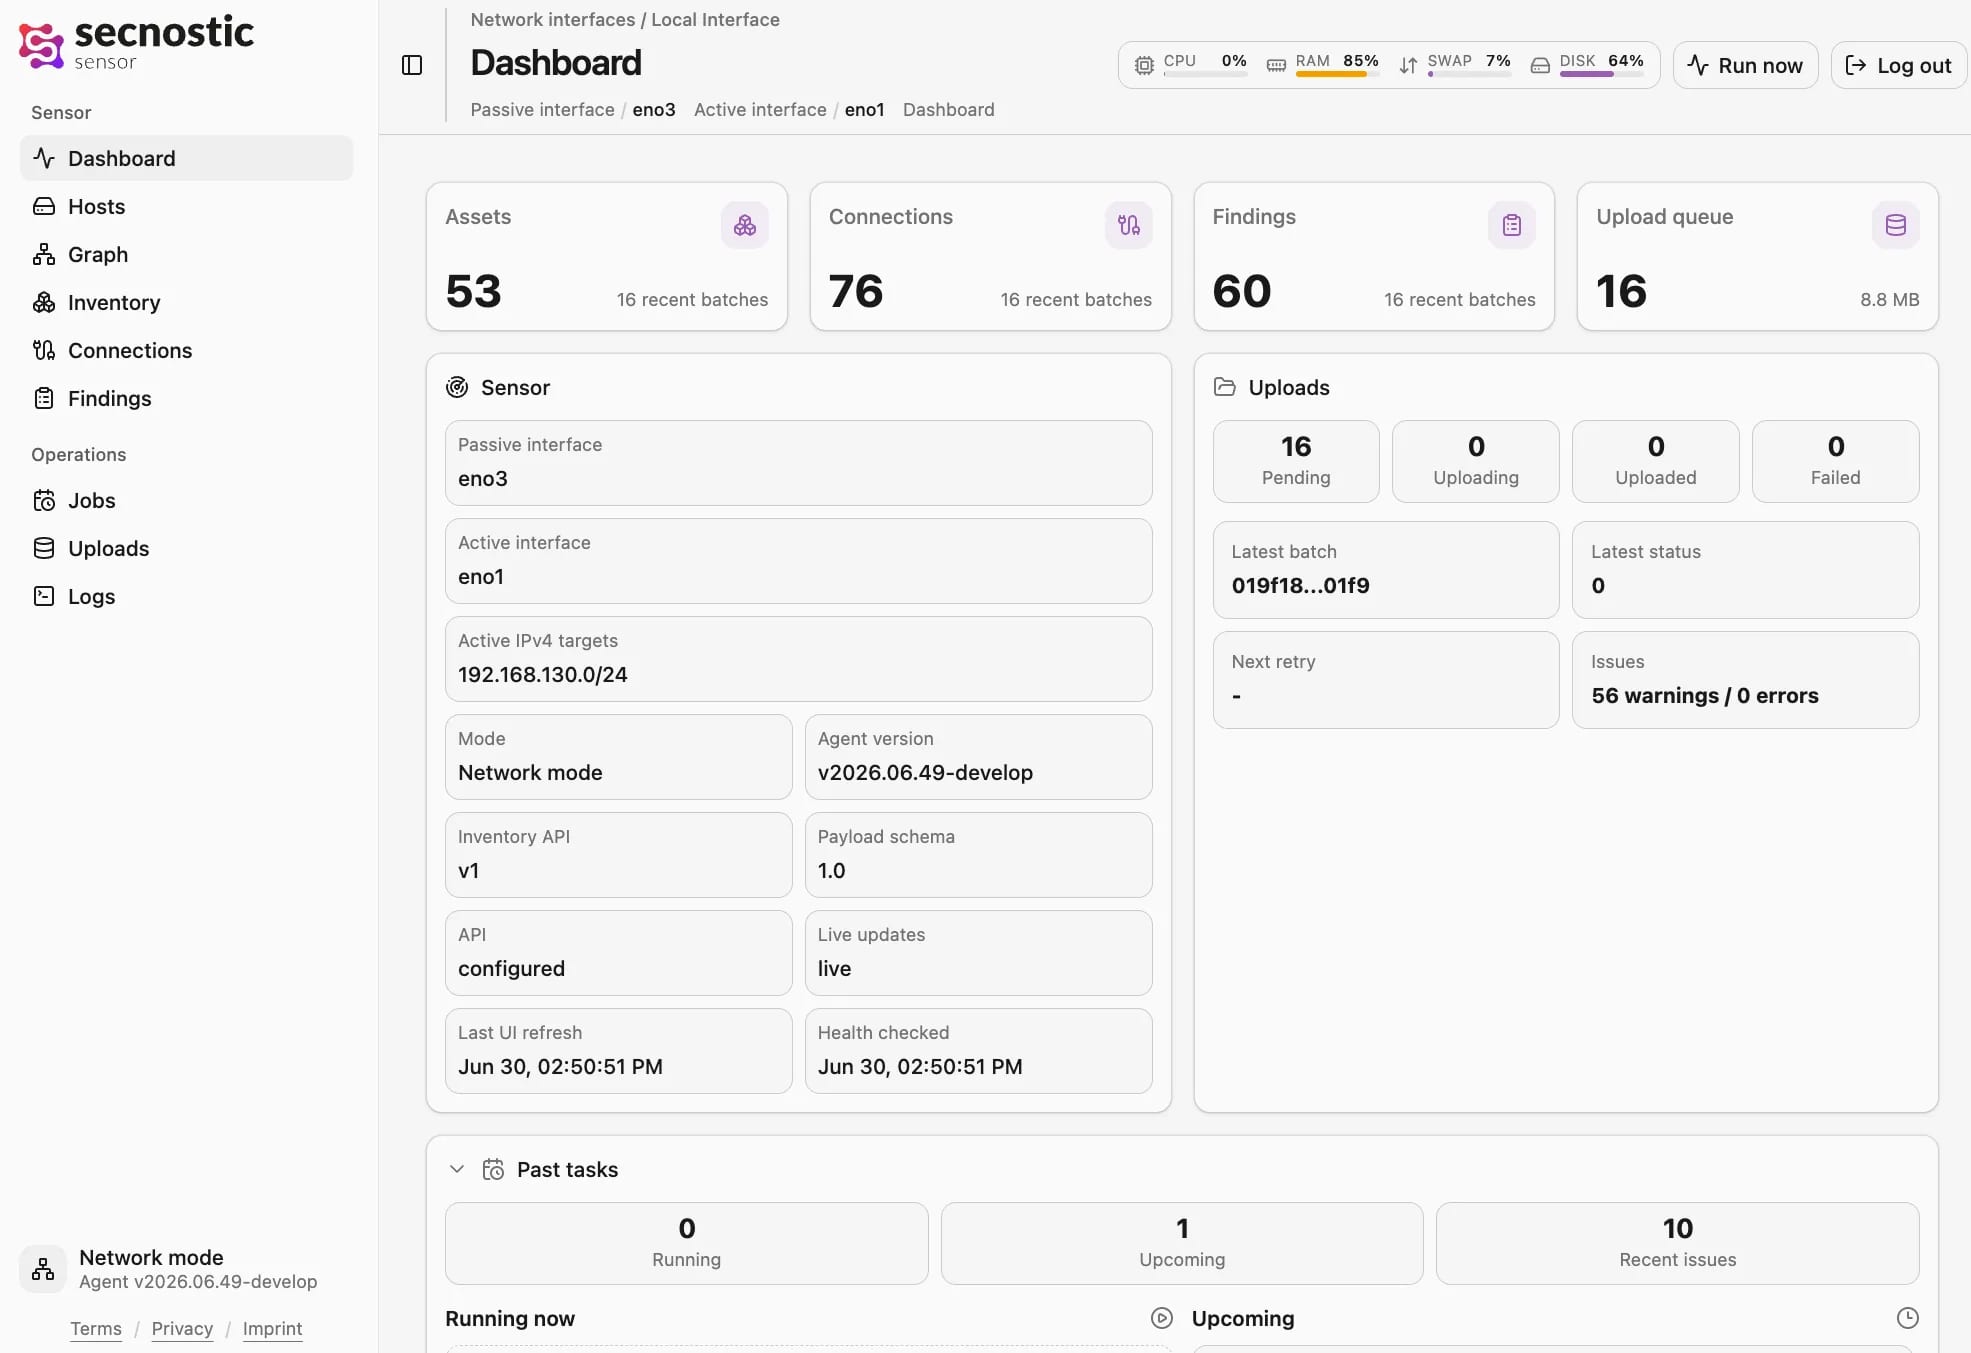The image size is (1971, 1353).
Task: Click 56 warnings / 0 errors
Action: [x=1705, y=695]
